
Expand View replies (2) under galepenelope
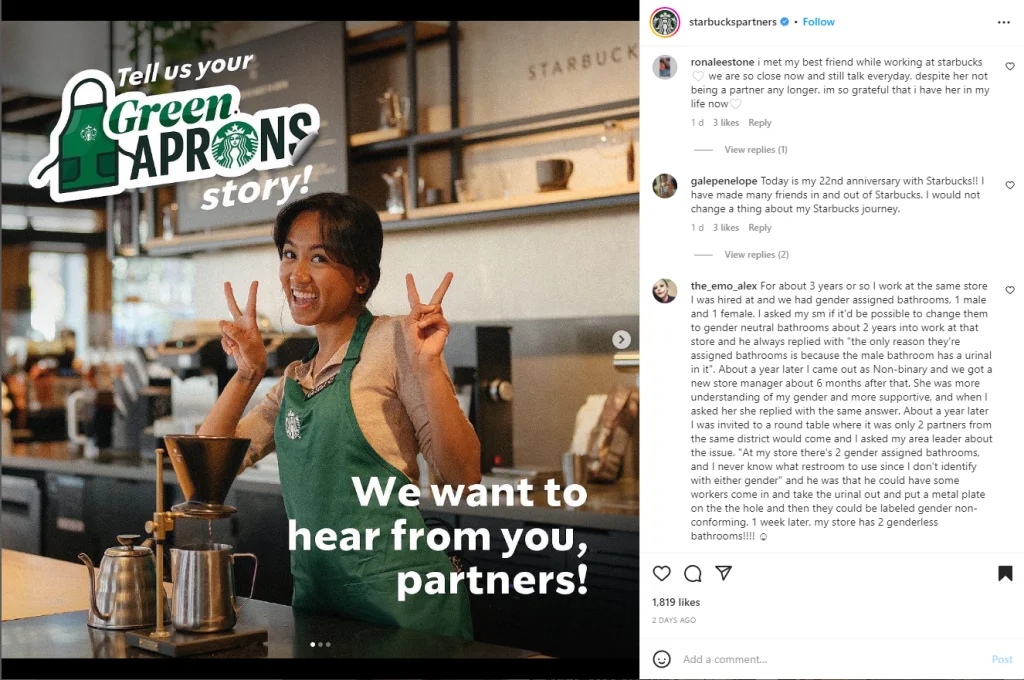coord(756,255)
